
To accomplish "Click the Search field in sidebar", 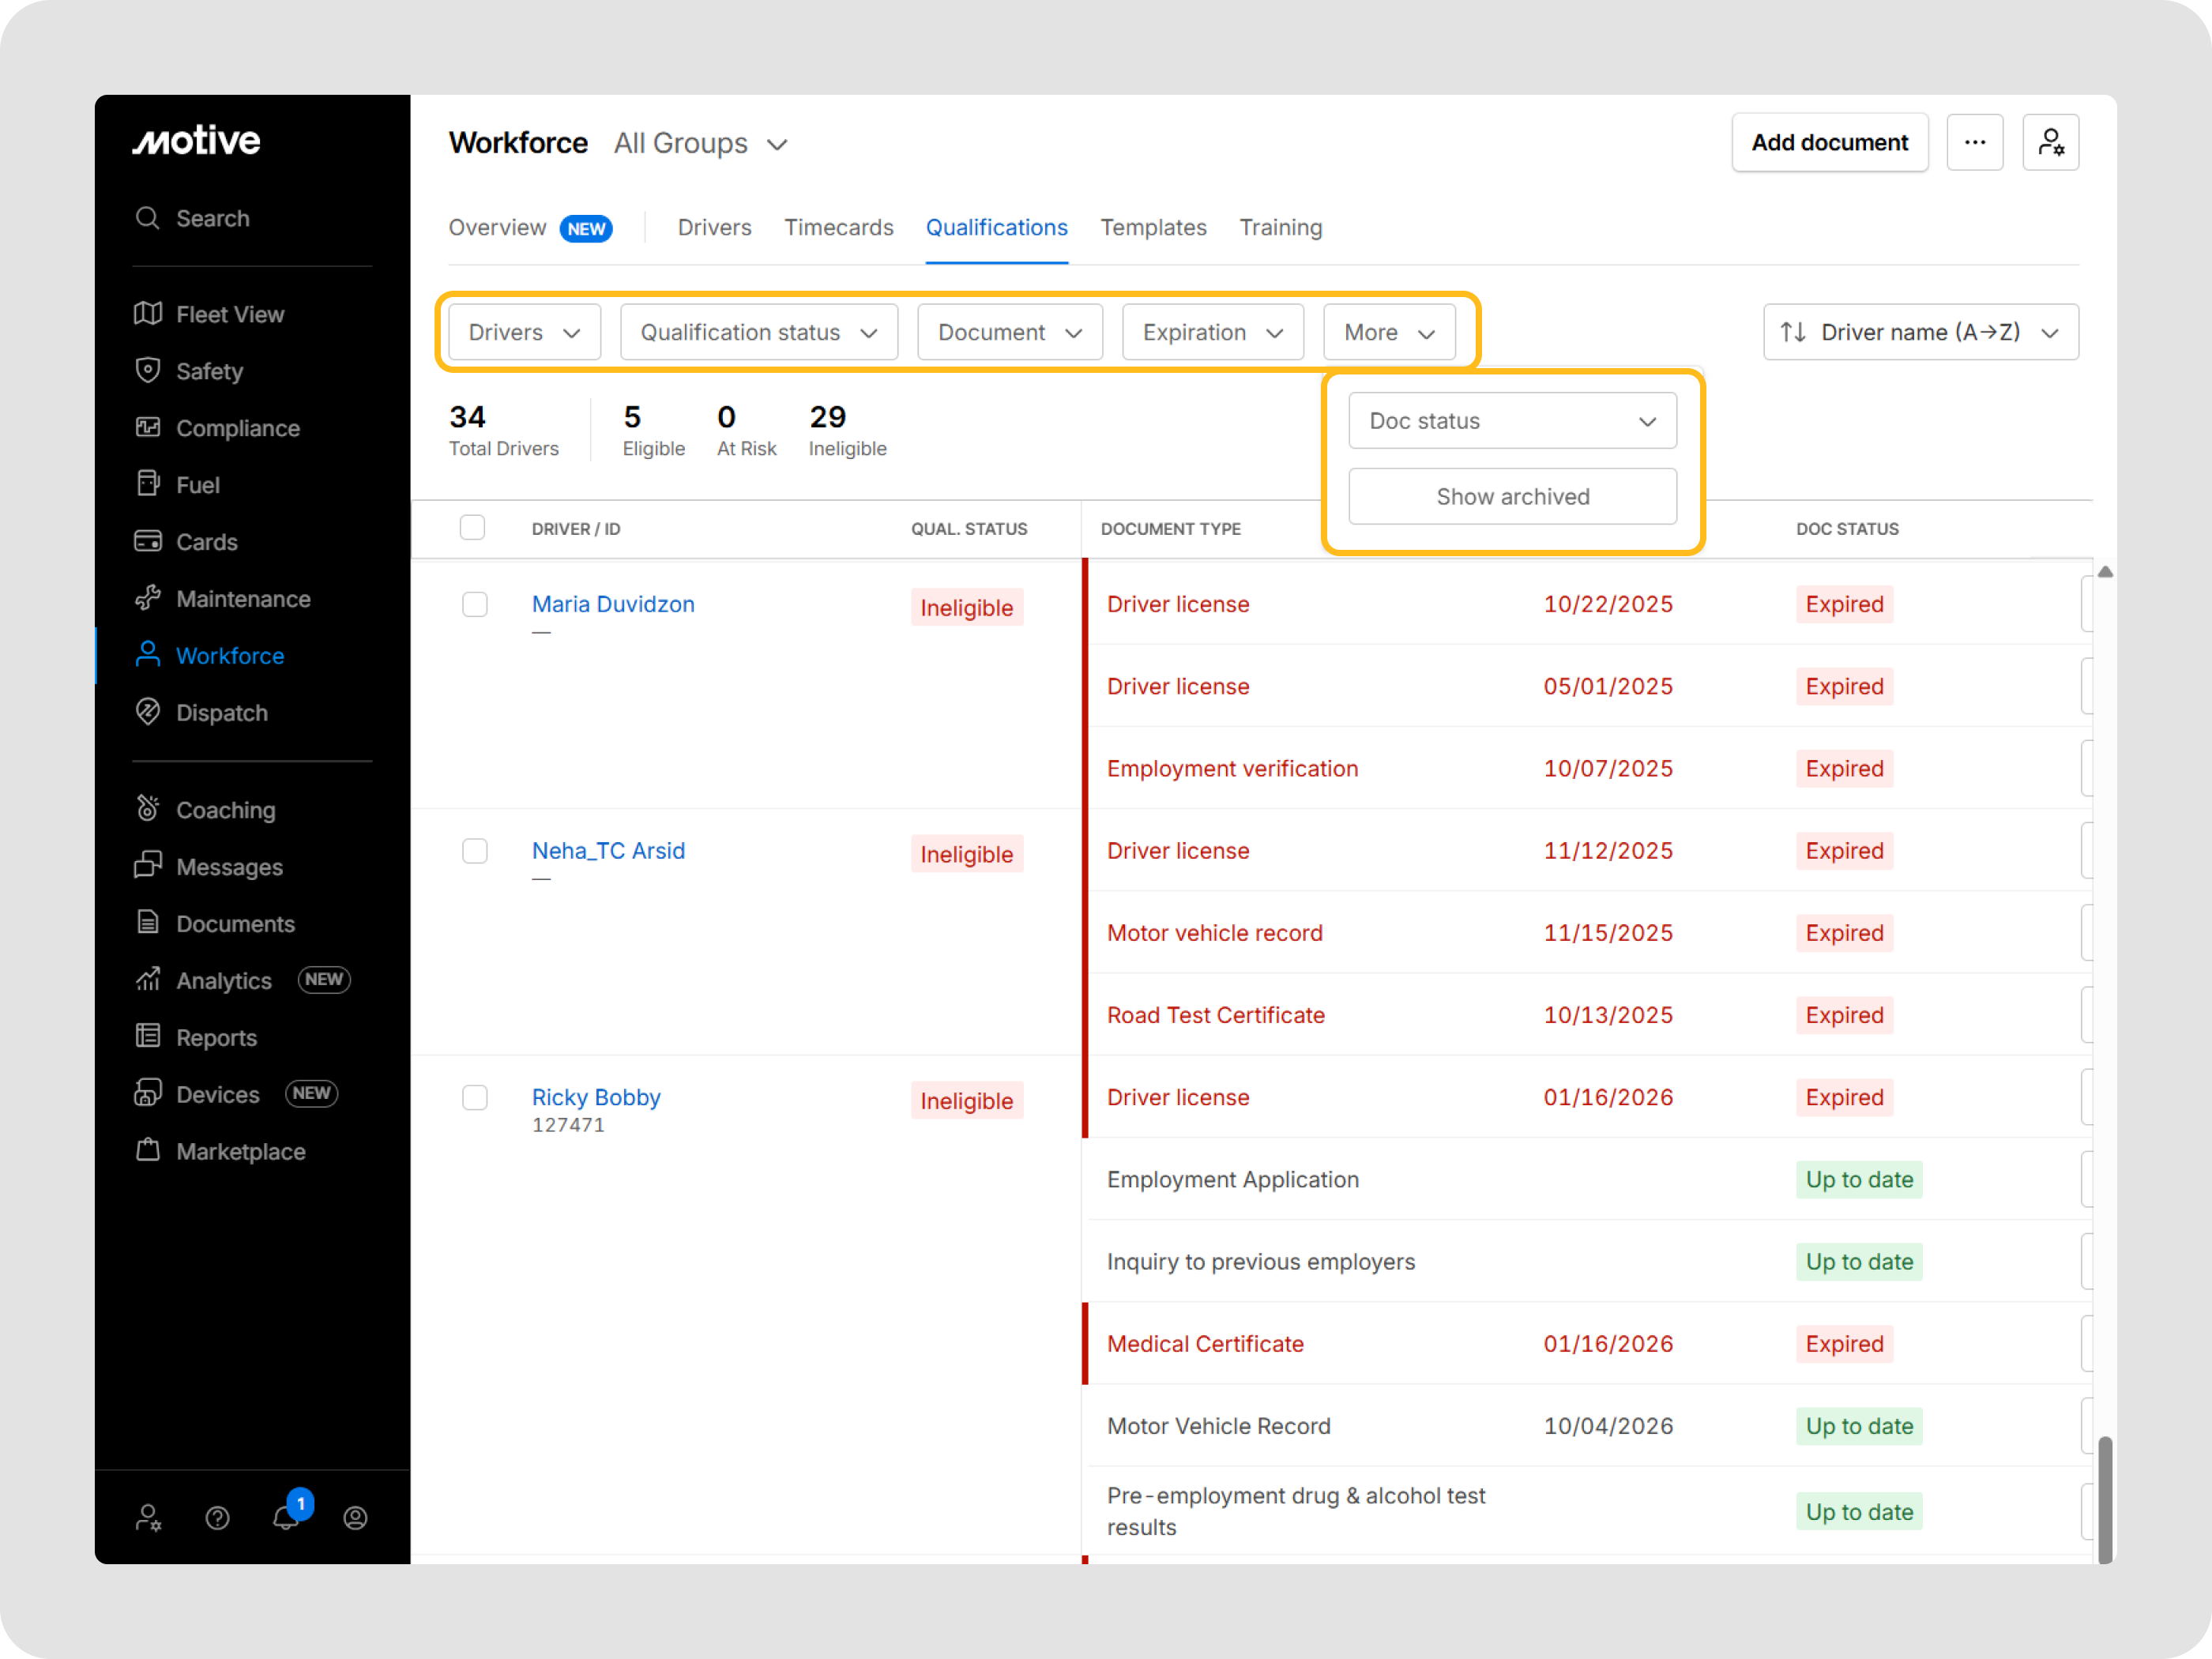I will pos(212,218).
